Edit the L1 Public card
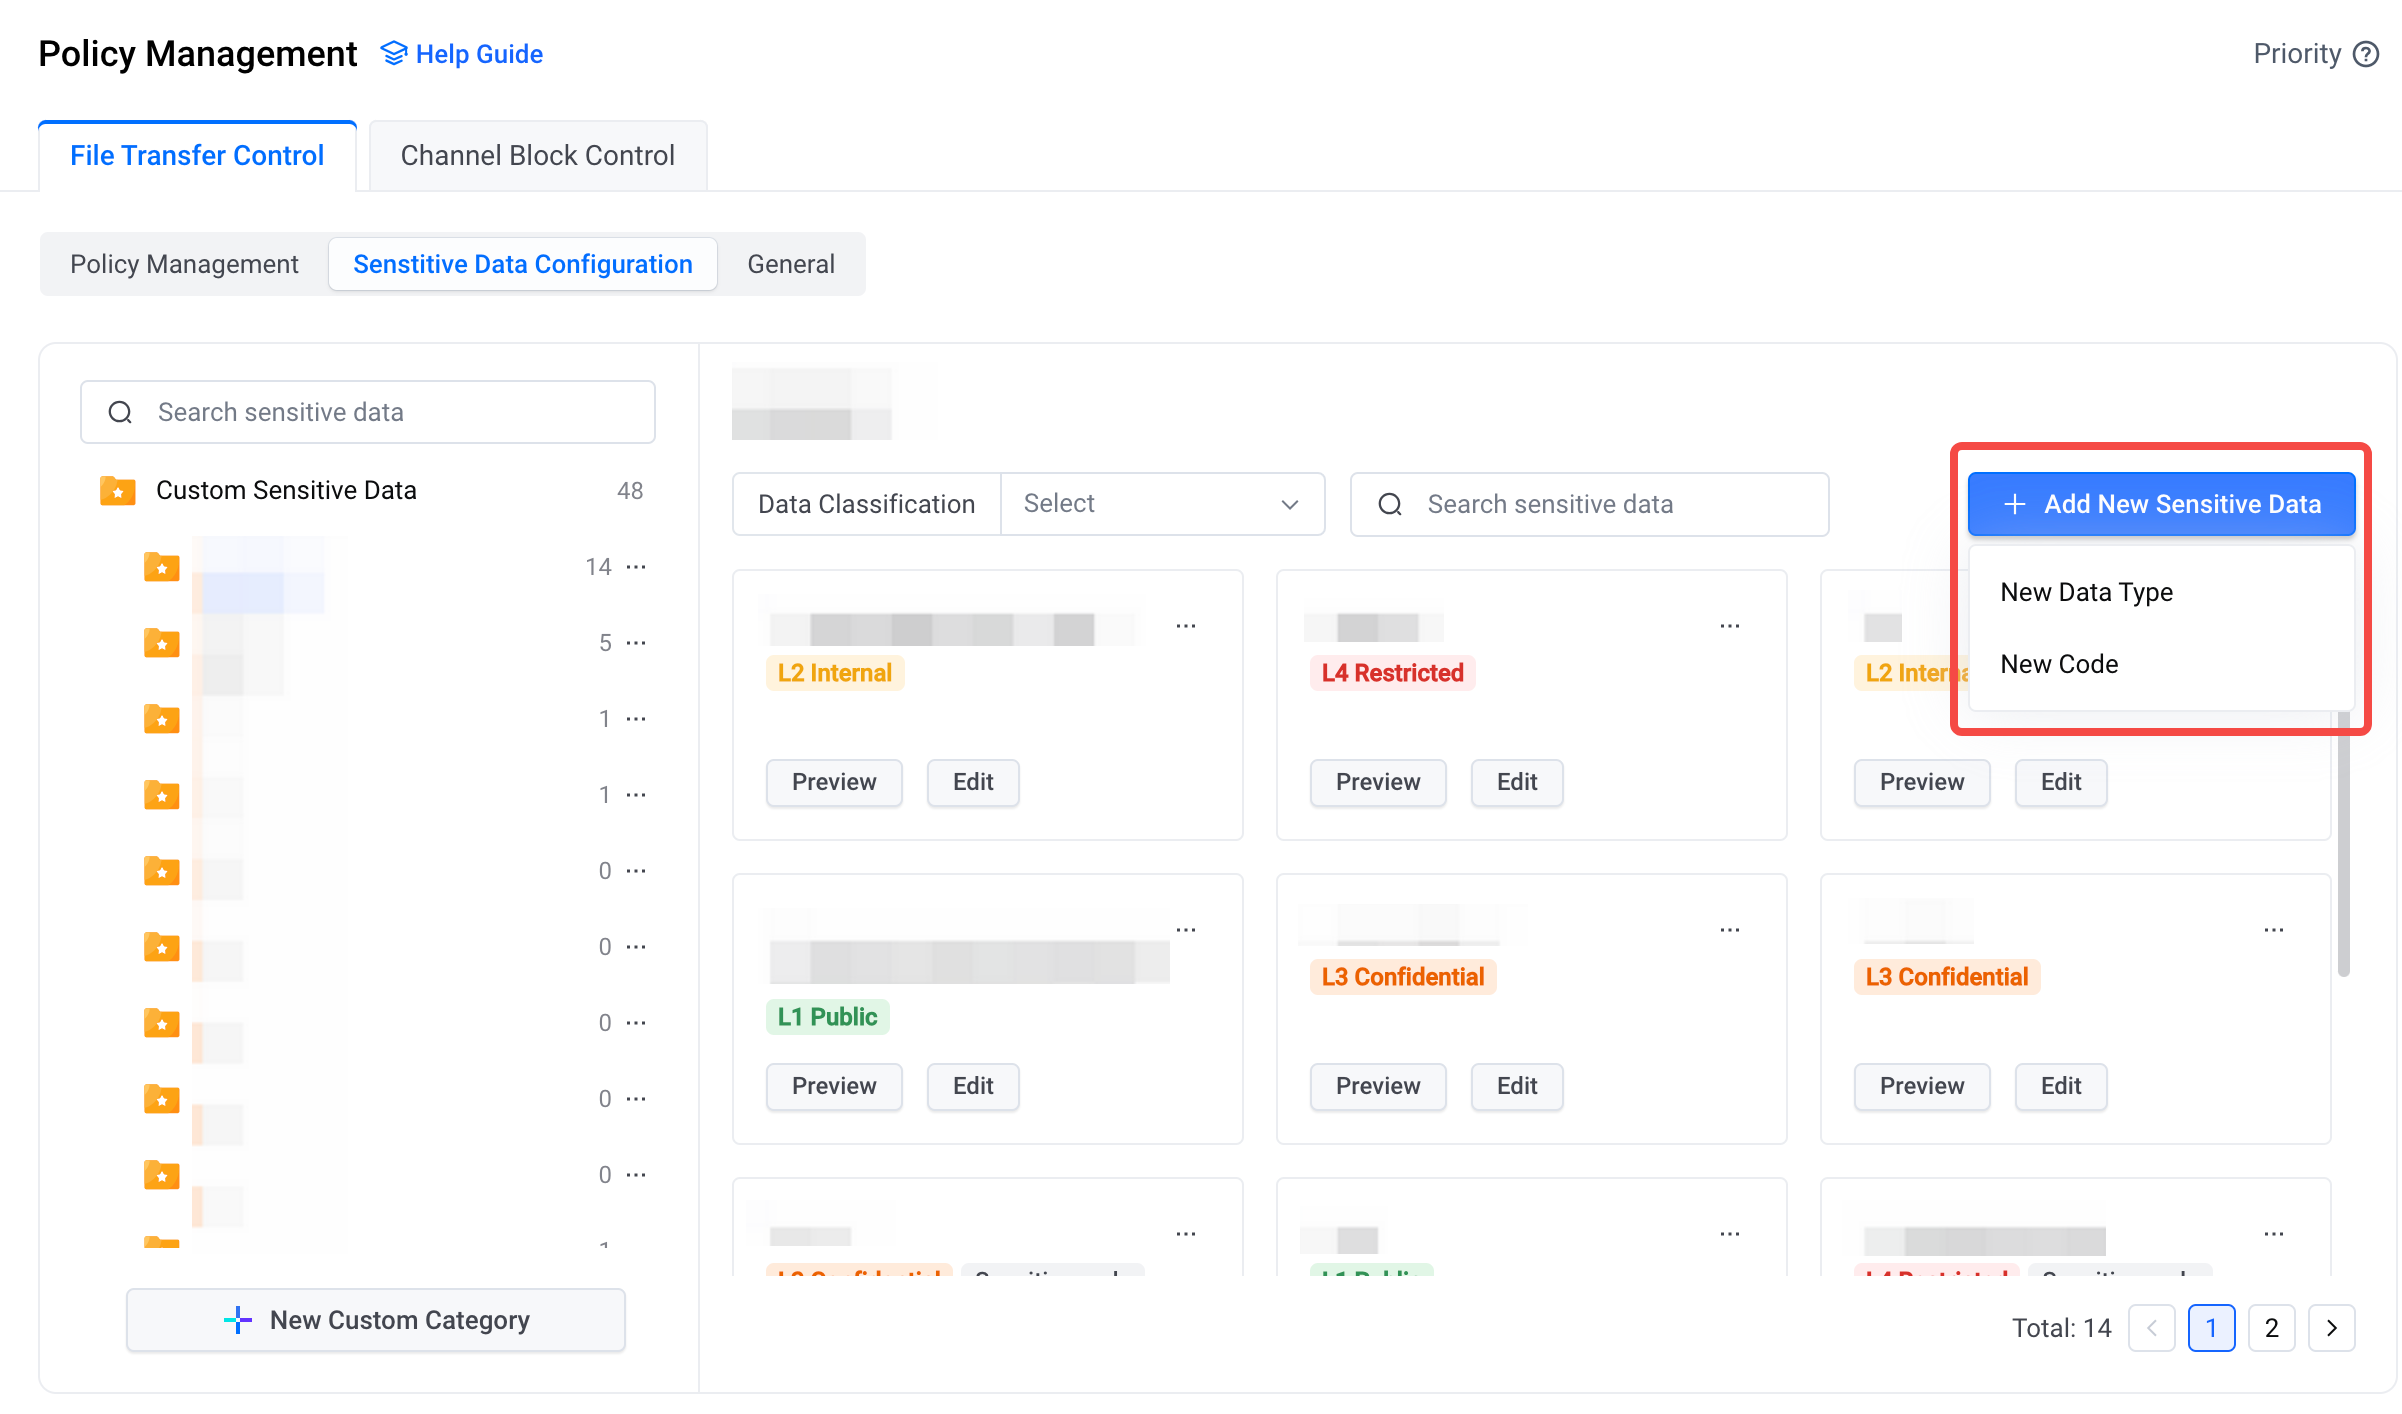The height and width of the screenshot is (1414, 2402). tap(973, 1086)
